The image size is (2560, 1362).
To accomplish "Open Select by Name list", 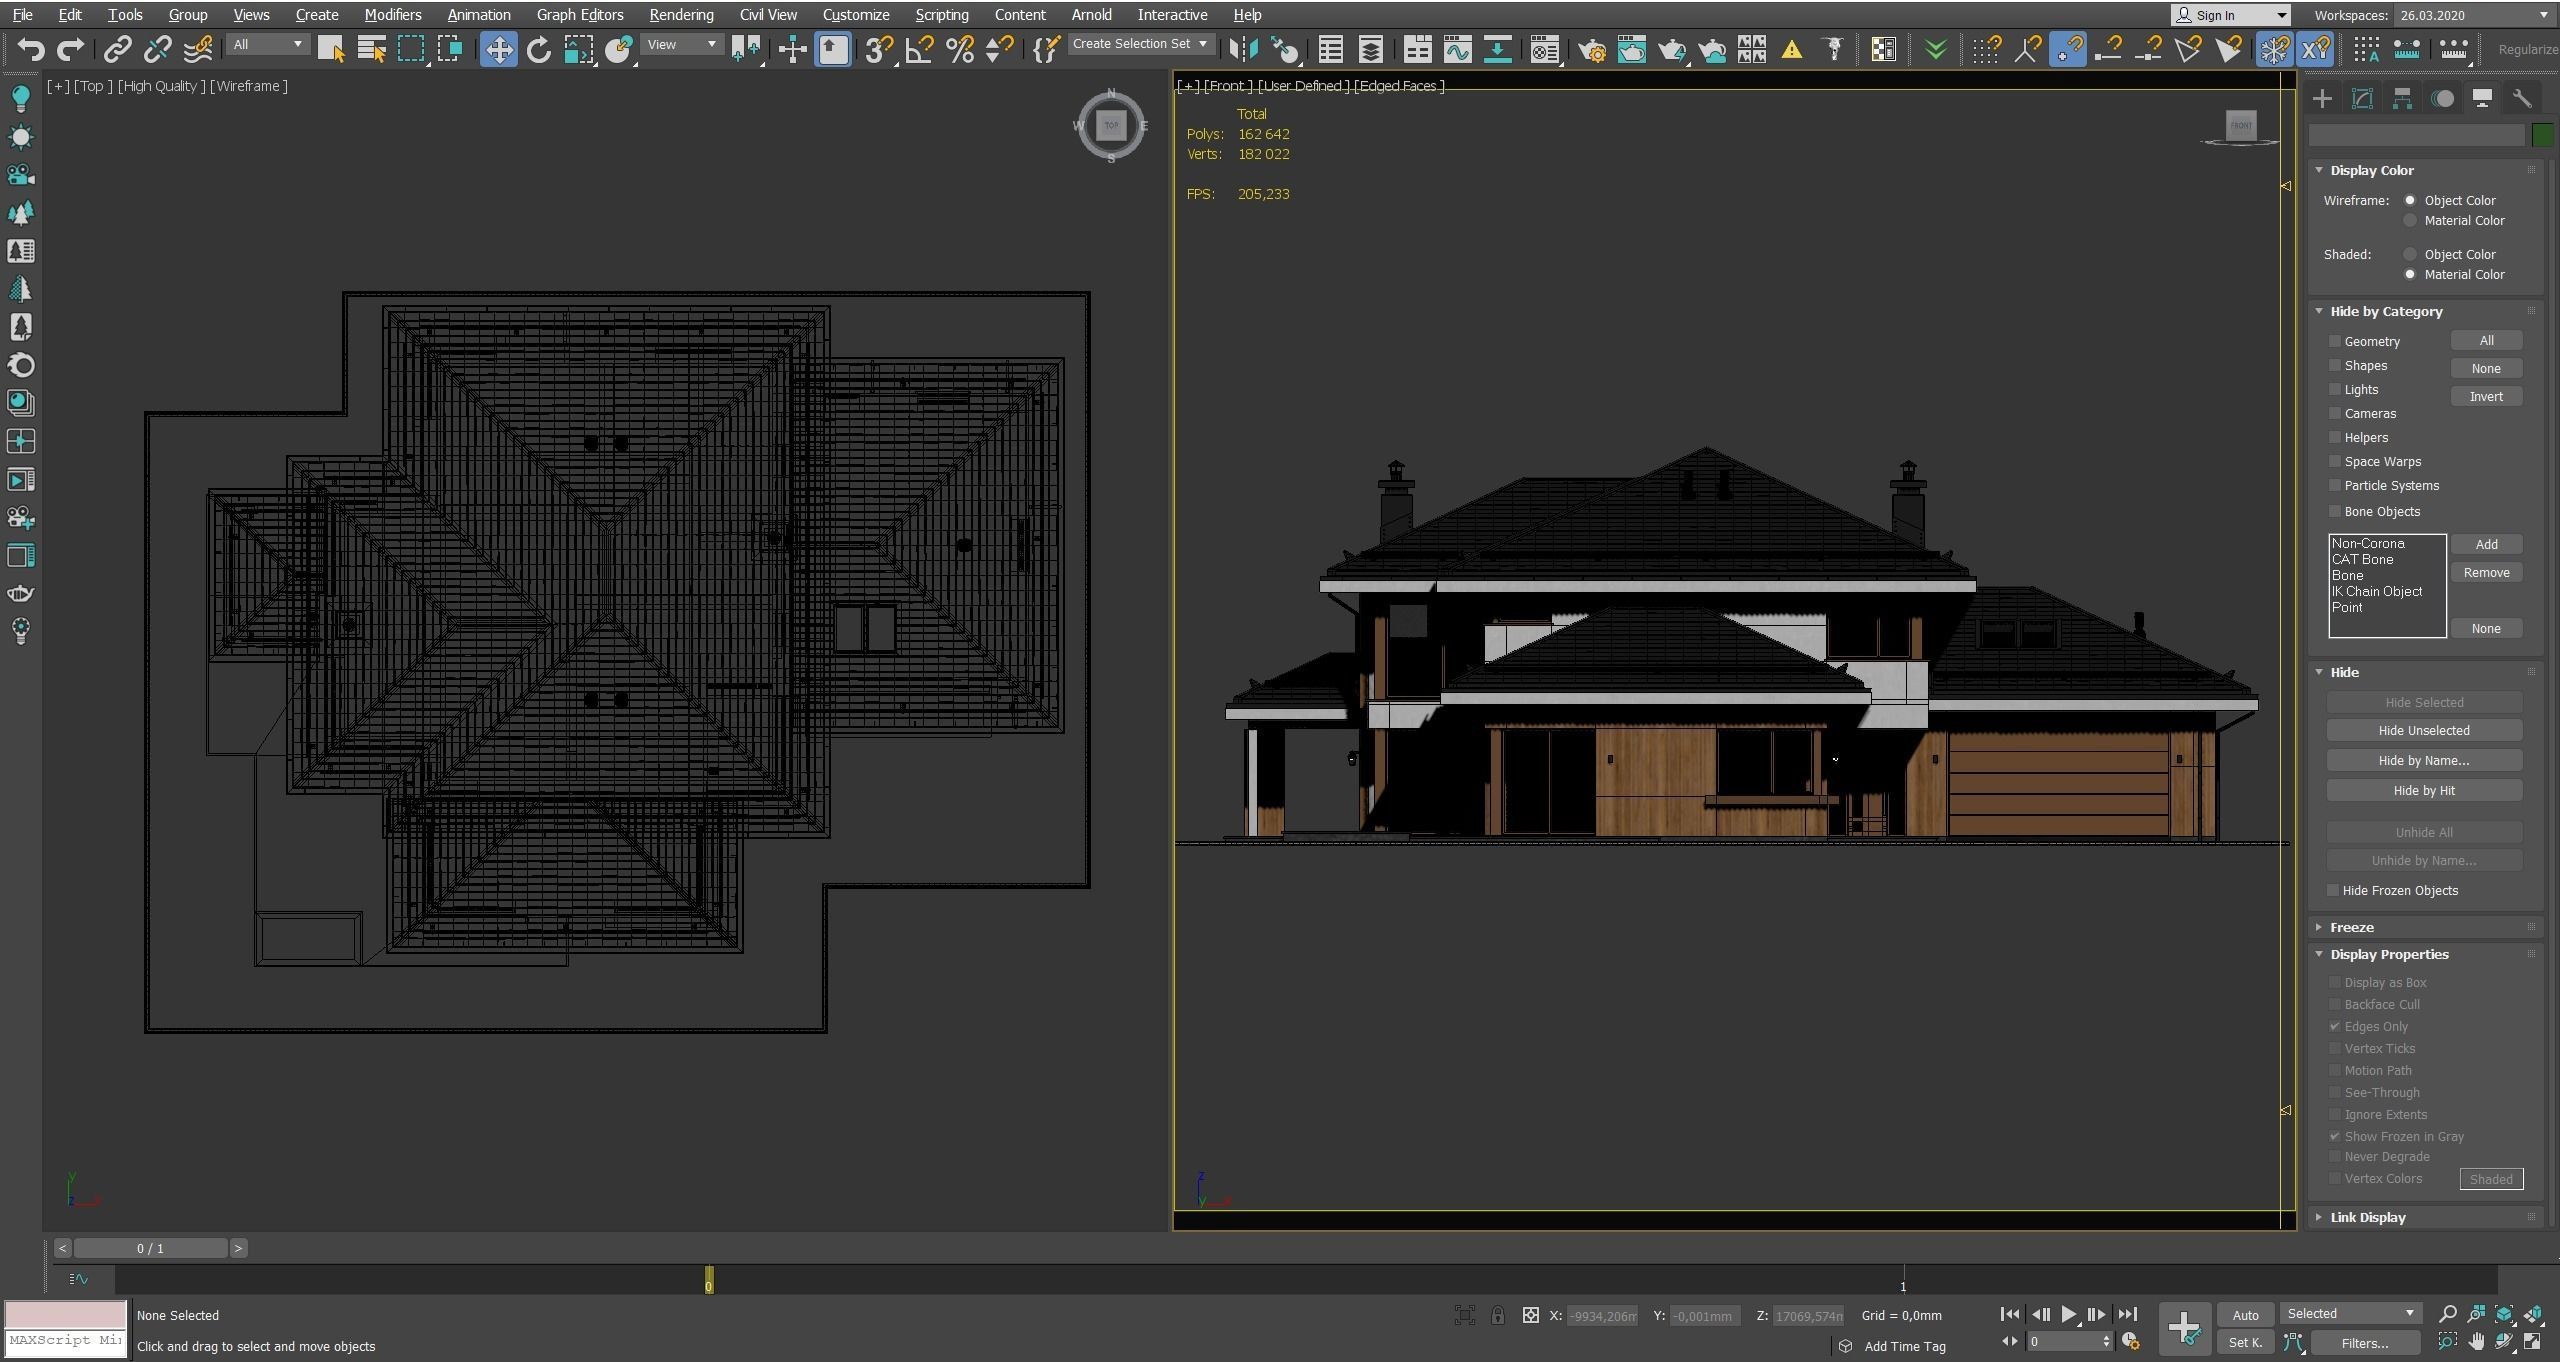I will click(x=372, y=49).
